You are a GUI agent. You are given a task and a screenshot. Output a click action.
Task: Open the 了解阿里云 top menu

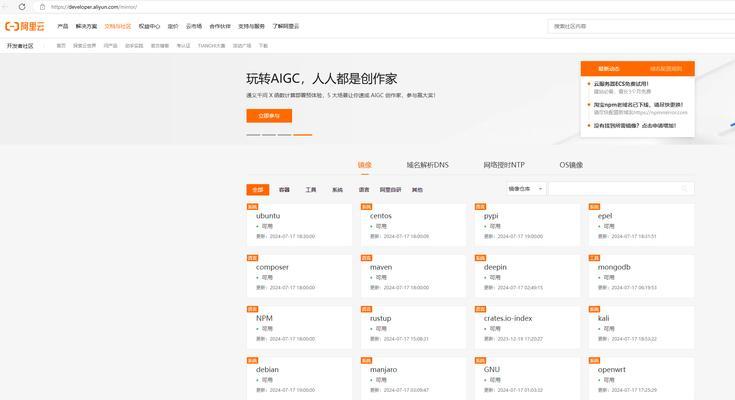(x=285, y=26)
